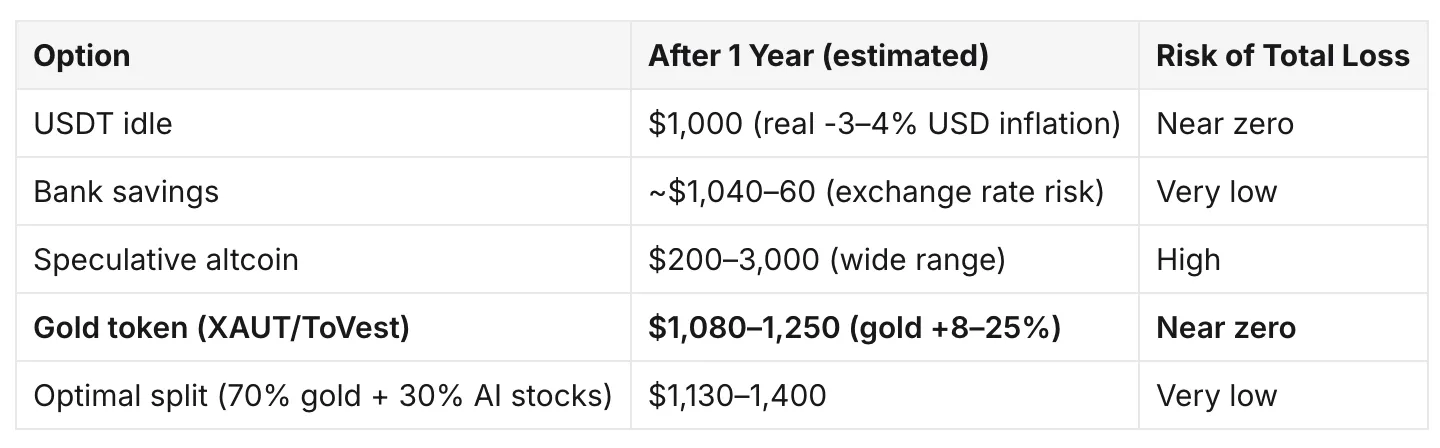This screenshot has height=448, width=1440.
Task: Click the "Risk of Total Loss" header
Action: 1283,56
